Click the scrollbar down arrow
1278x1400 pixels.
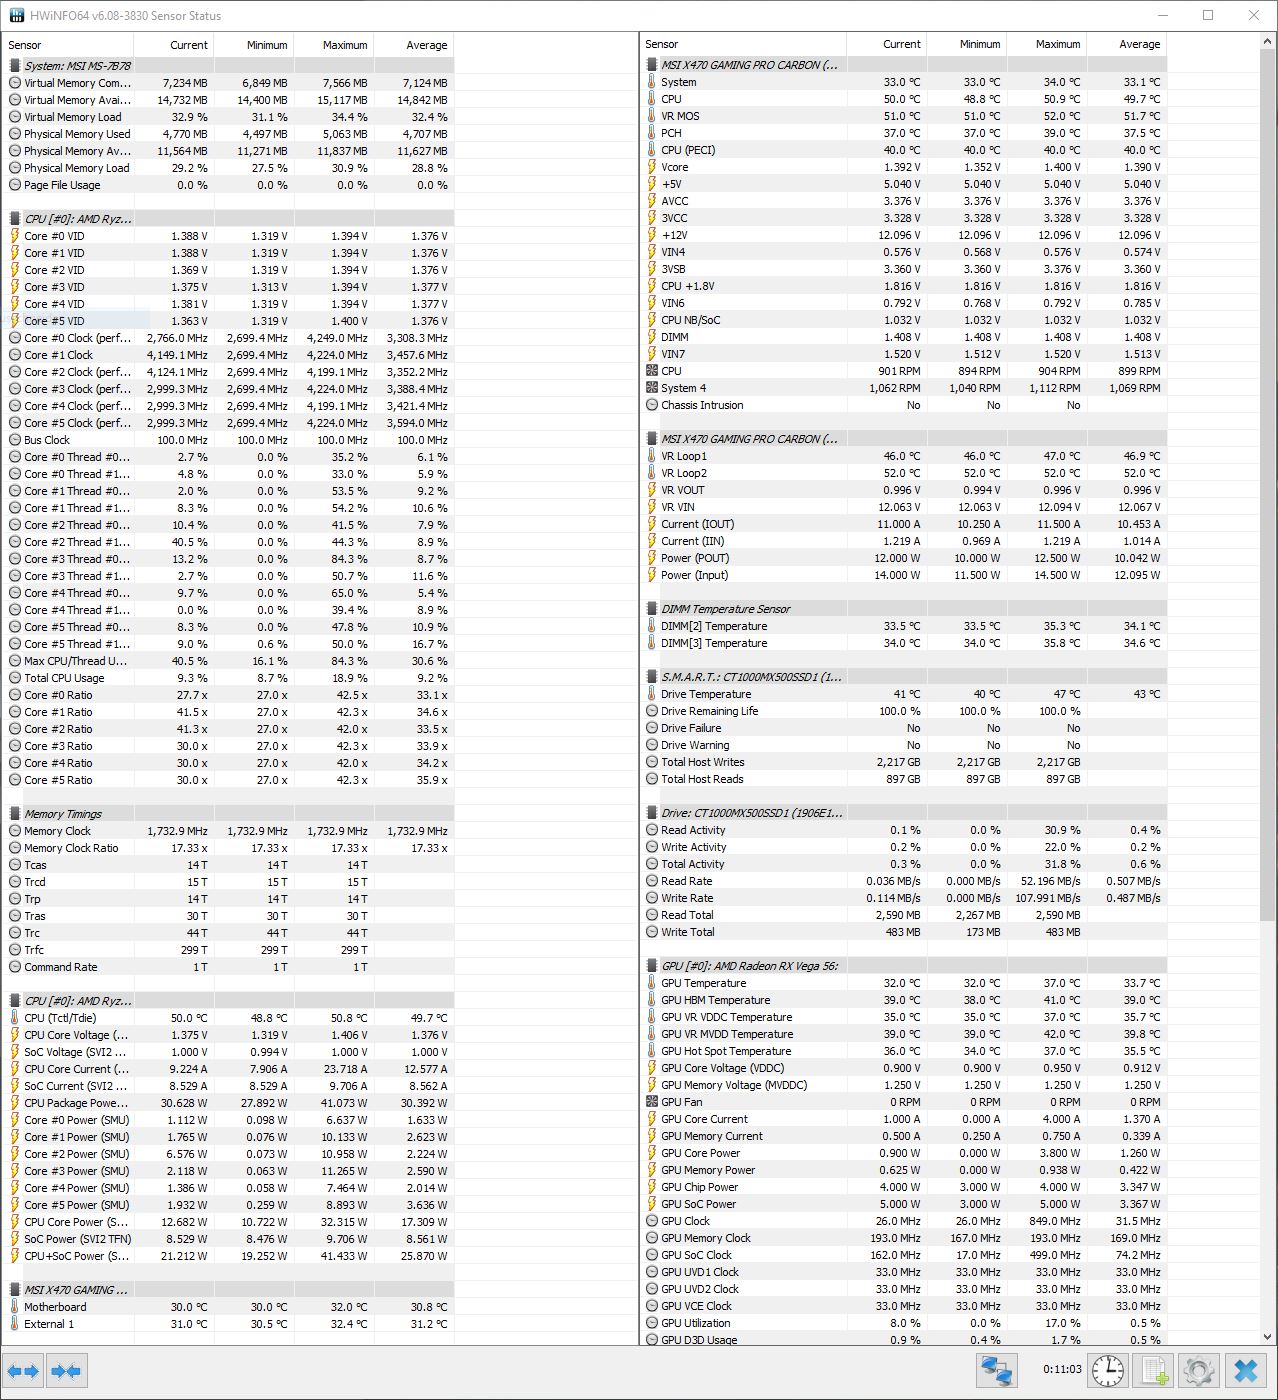pos(1268,1337)
